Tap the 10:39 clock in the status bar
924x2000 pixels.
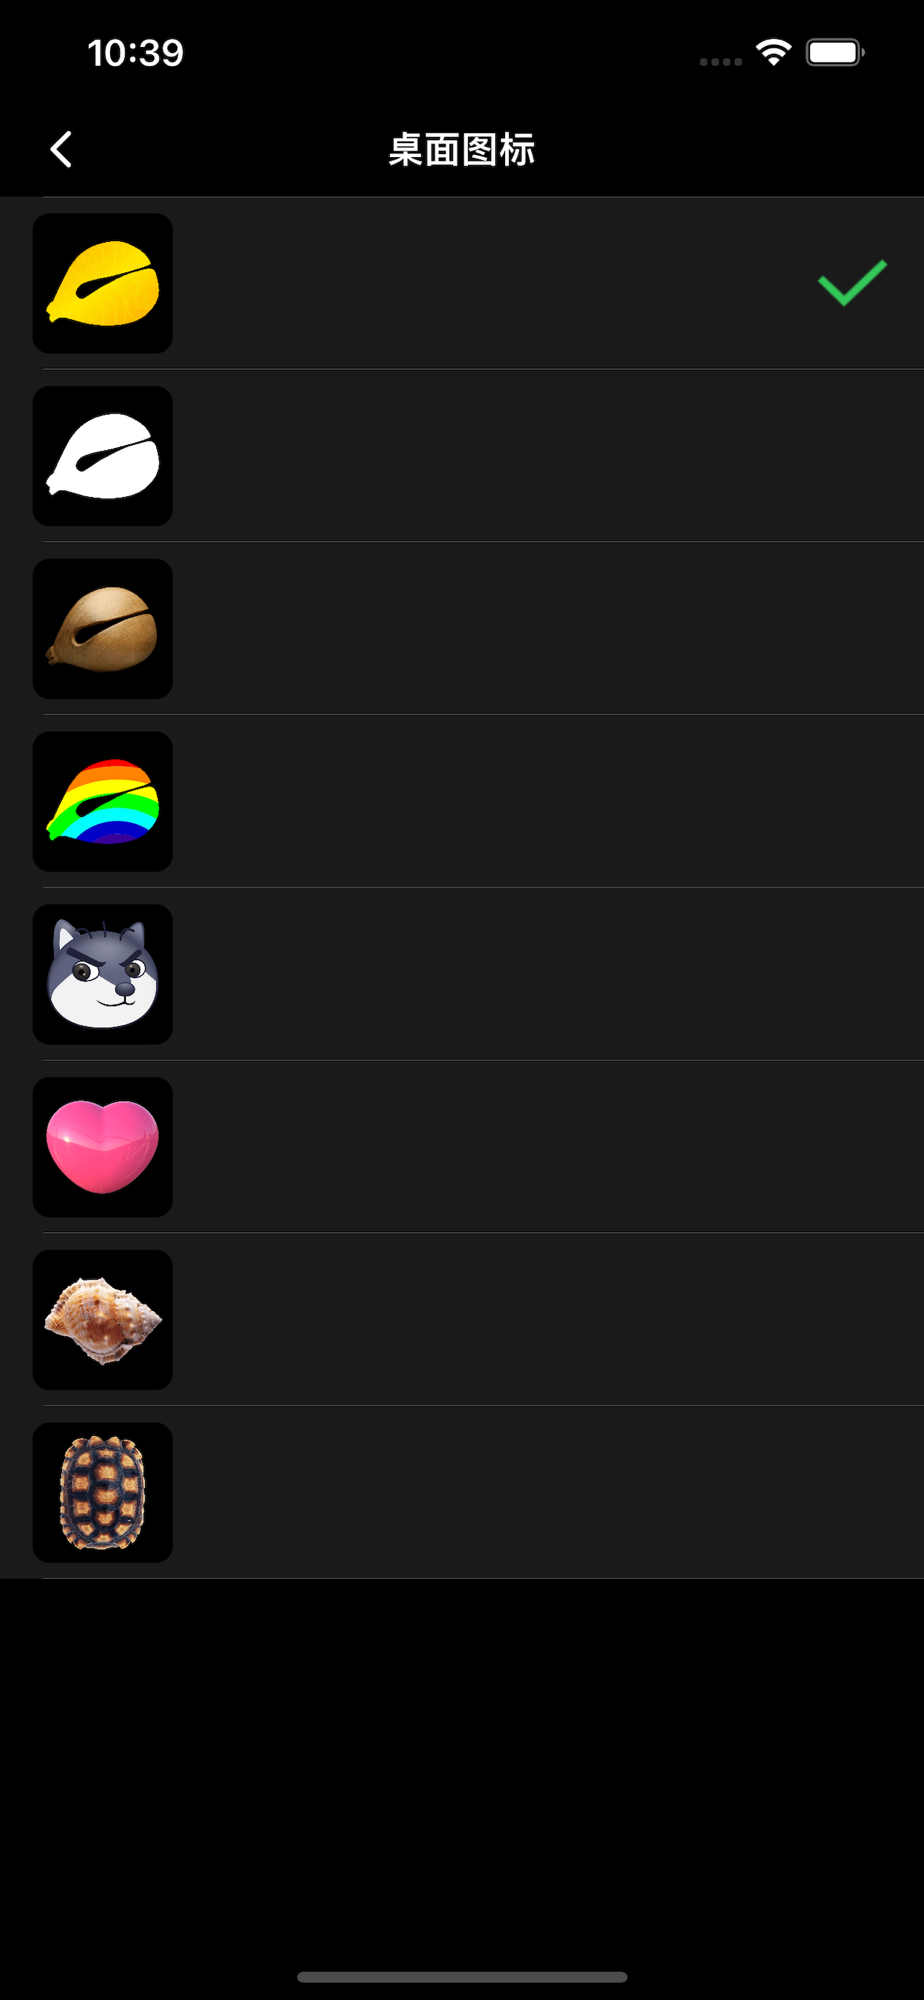click(136, 53)
